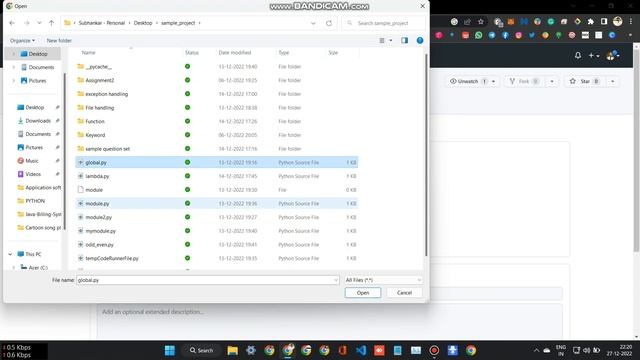The width and height of the screenshot is (640, 360).
Task: Click Fork button on GitHub page
Action: pos(524,81)
